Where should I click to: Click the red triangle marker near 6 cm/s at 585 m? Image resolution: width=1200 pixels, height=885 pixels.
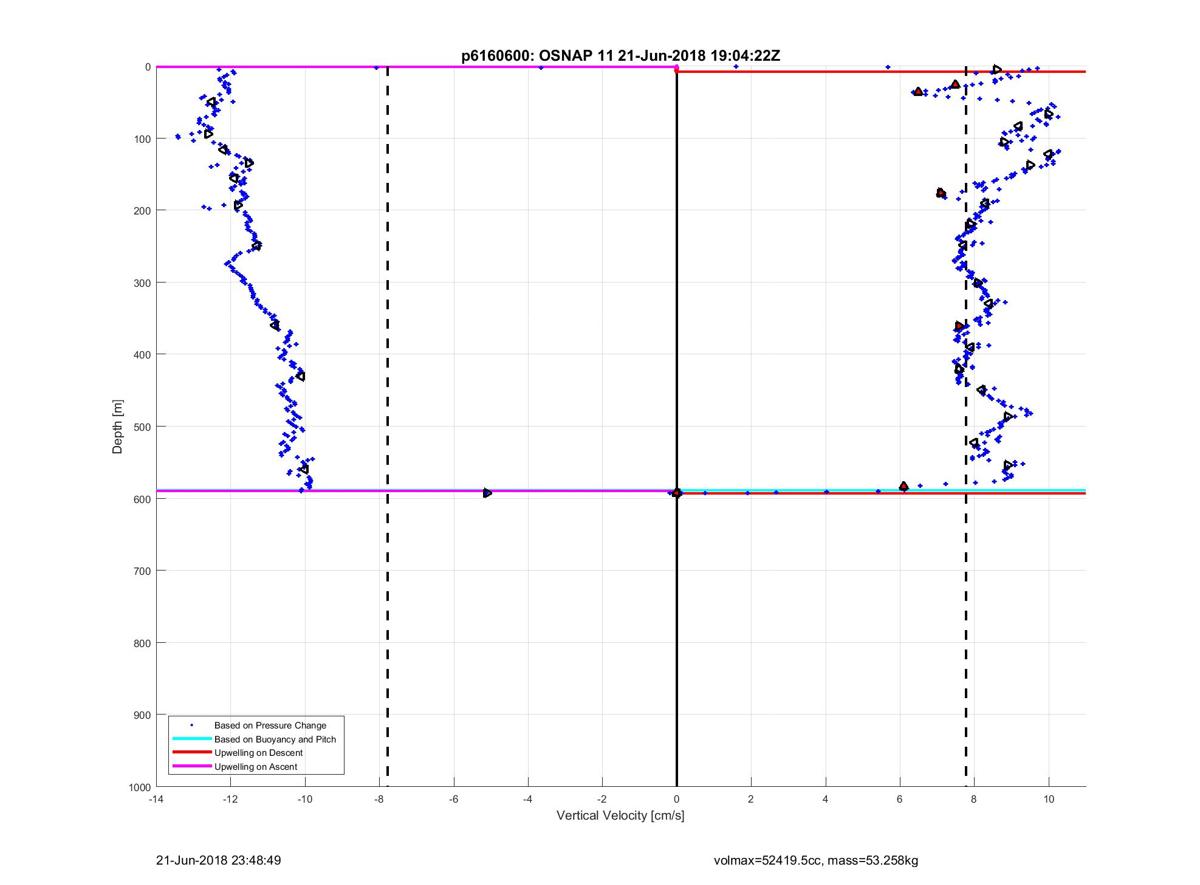click(x=904, y=486)
